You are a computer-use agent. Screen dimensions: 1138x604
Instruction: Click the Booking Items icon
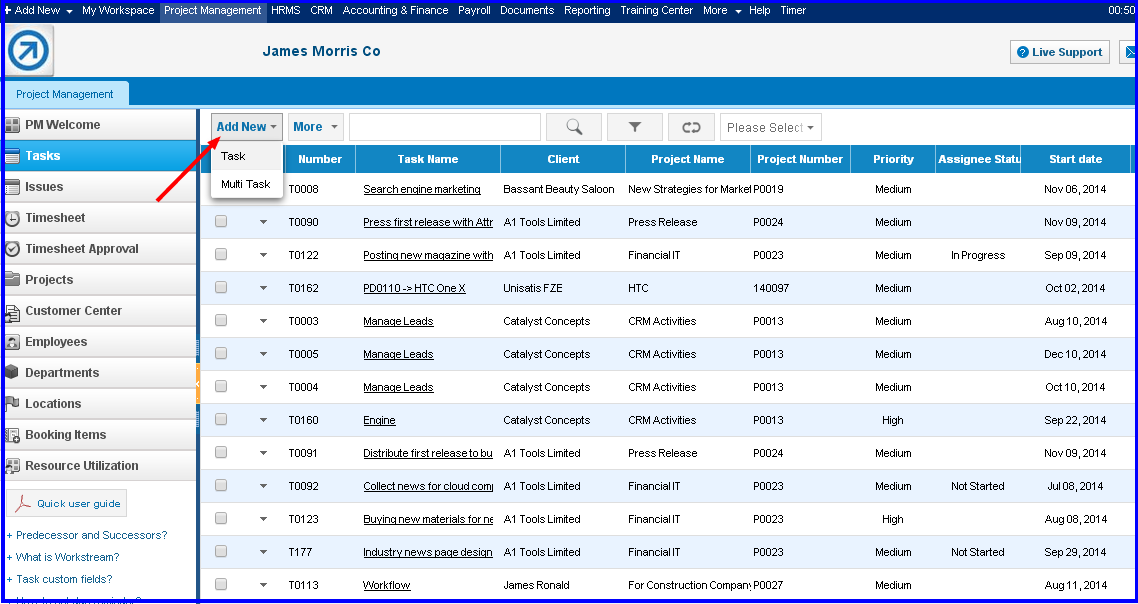(x=12, y=435)
